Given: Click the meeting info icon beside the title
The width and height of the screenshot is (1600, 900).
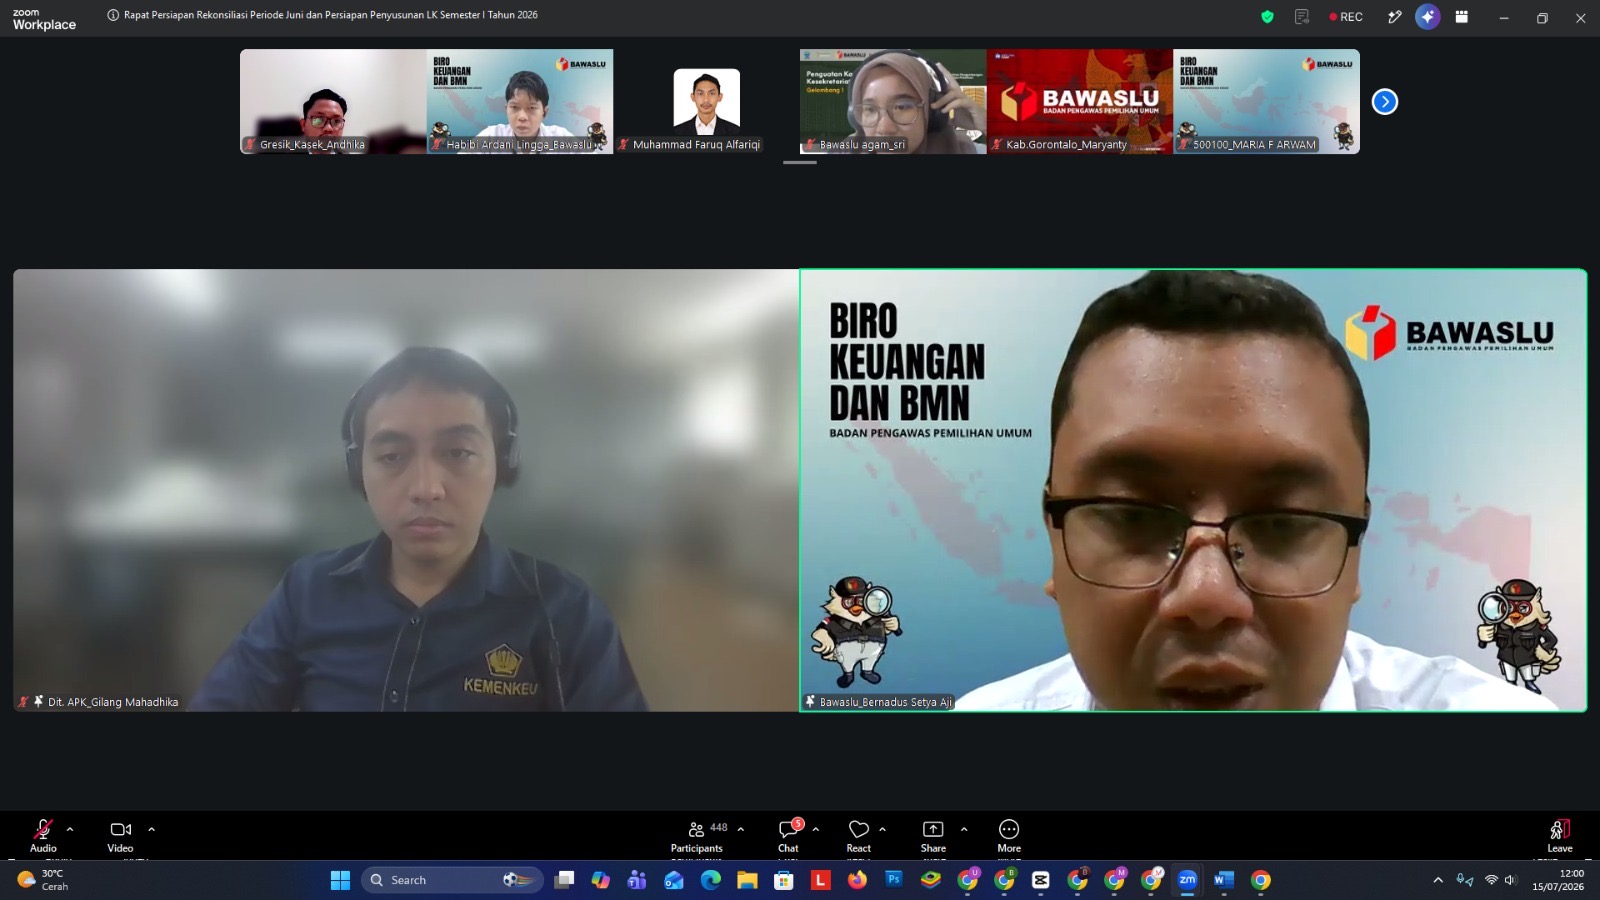Looking at the screenshot, I should point(113,15).
